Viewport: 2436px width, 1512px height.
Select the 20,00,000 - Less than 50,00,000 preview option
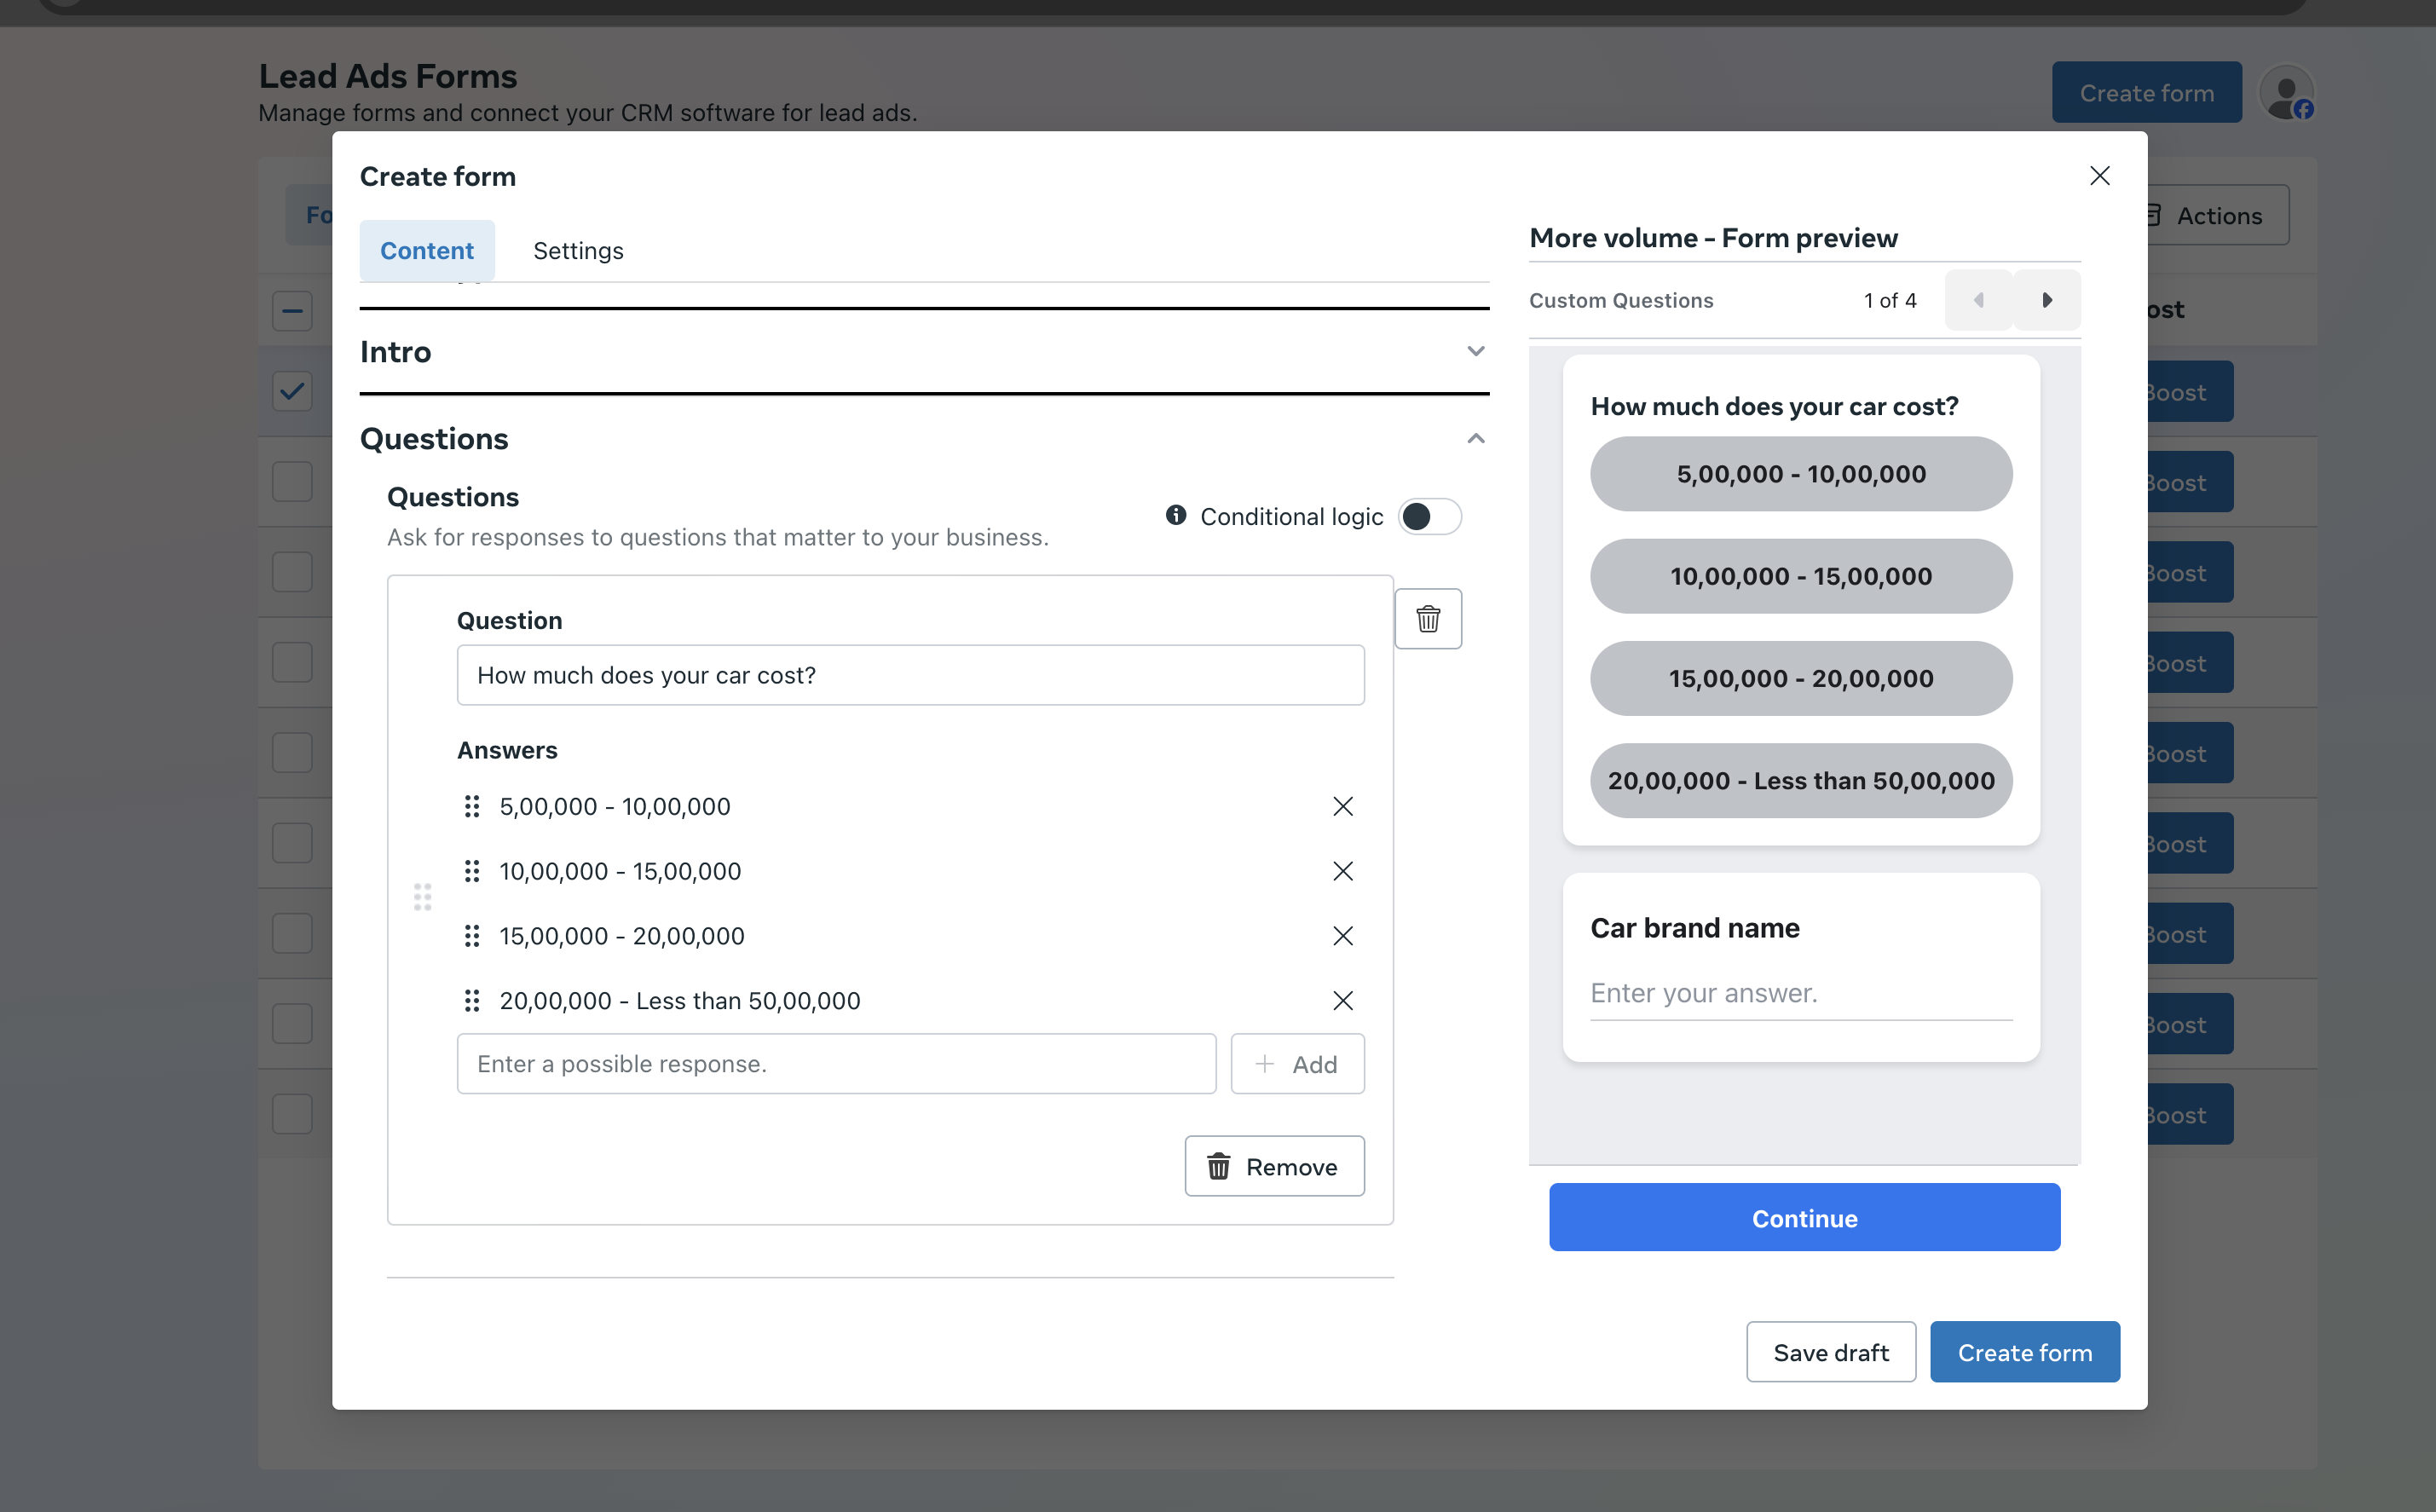click(x=1800, y=781)
